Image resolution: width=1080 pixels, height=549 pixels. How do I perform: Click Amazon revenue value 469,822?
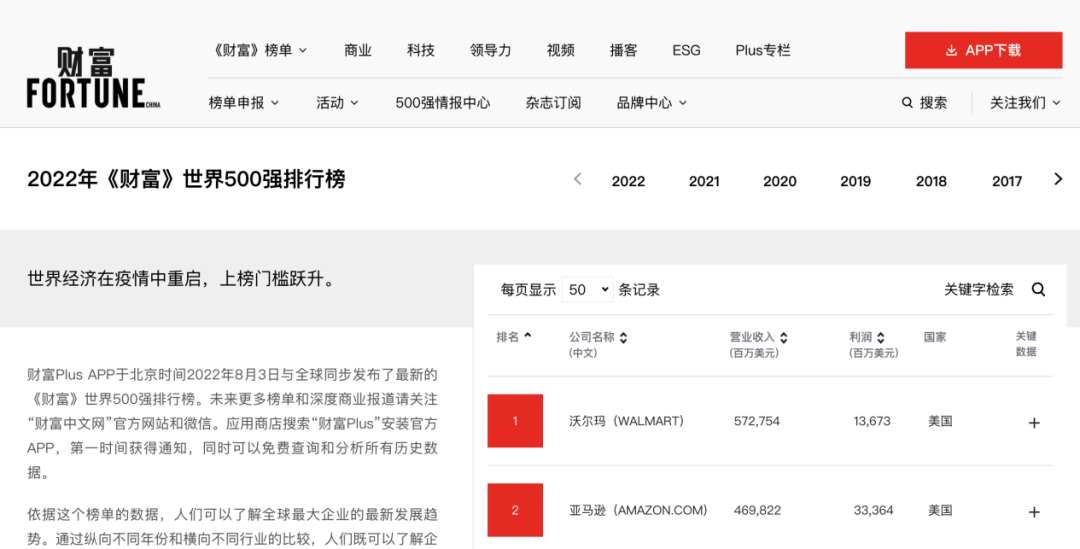click(x=757, y=510)
